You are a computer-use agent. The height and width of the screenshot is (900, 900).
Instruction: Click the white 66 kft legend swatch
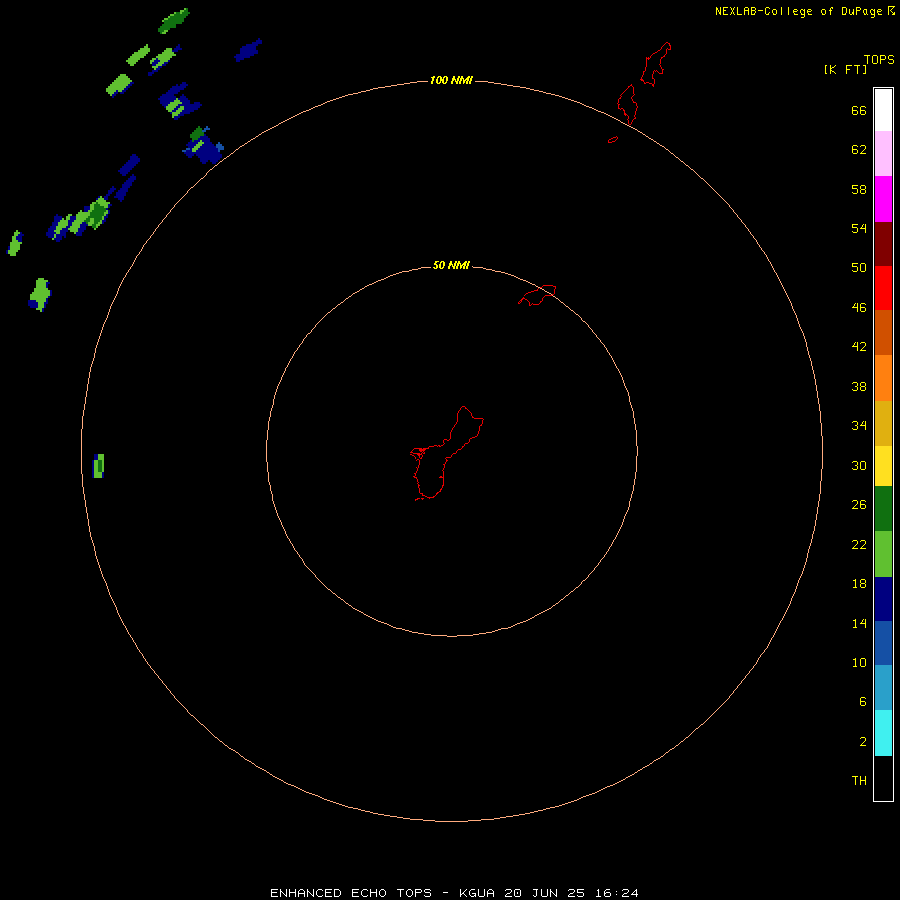(883, 110)
